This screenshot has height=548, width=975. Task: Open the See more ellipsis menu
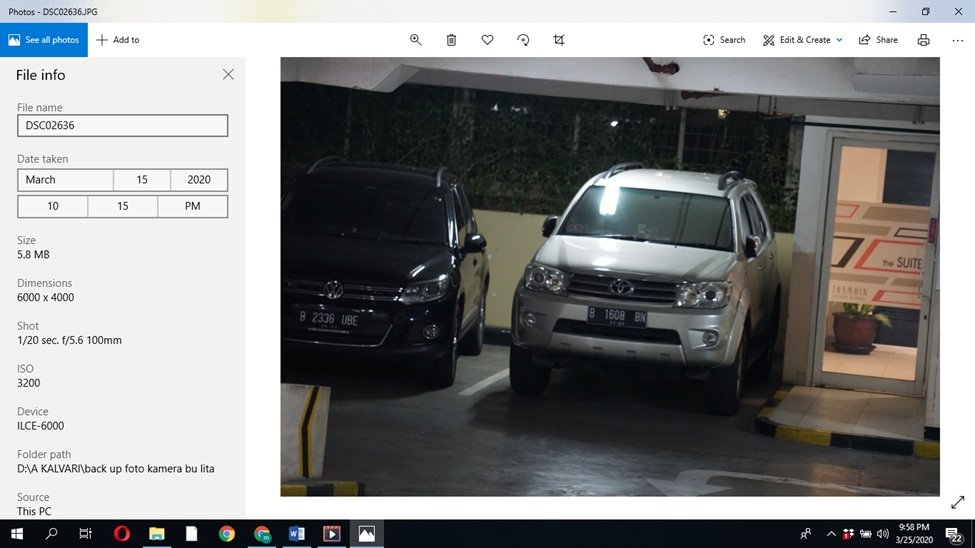[x=958, y=40]
